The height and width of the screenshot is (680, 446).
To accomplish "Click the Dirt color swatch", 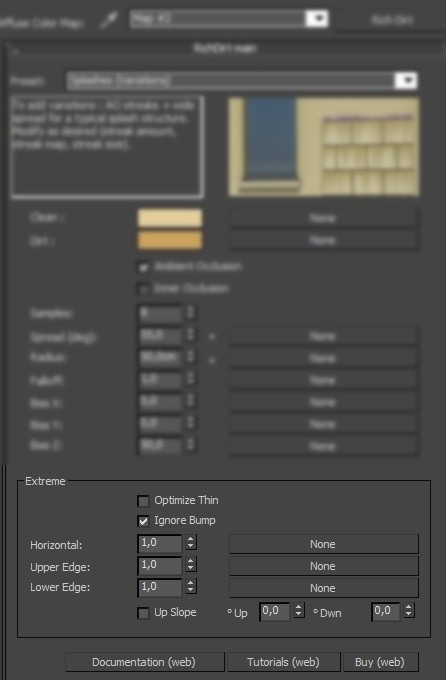I will [x=170, y=240].
